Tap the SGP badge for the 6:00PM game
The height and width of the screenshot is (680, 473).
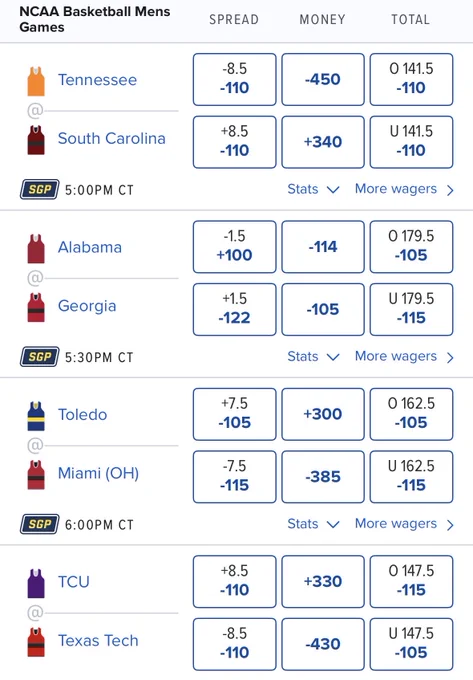point(39,524)
